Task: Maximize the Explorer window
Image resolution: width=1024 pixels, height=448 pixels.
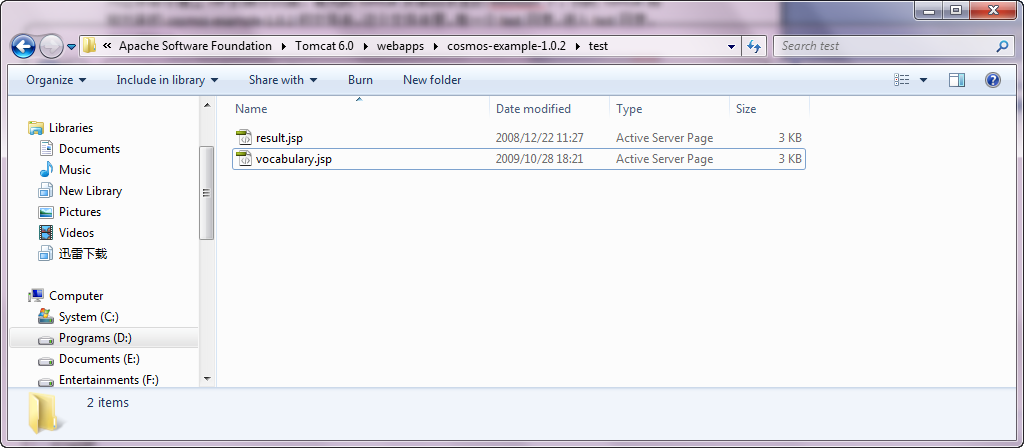Action: (956, 10)
